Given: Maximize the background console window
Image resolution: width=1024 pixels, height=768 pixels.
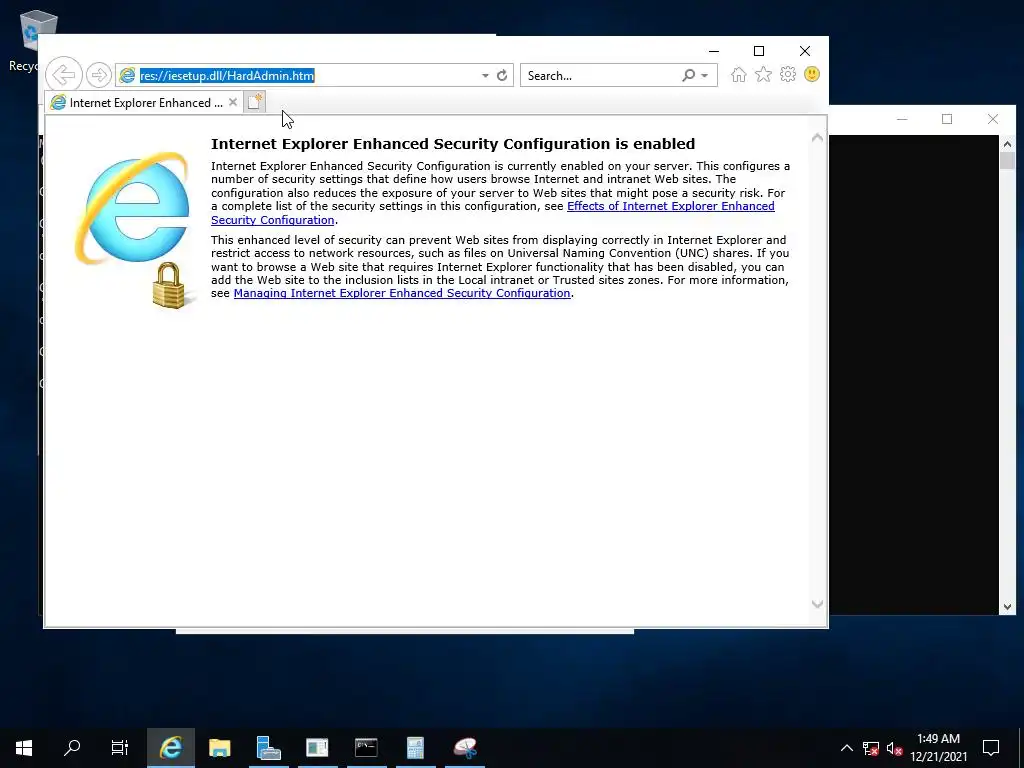Looking at the screenshot, I should coord(947,119).
